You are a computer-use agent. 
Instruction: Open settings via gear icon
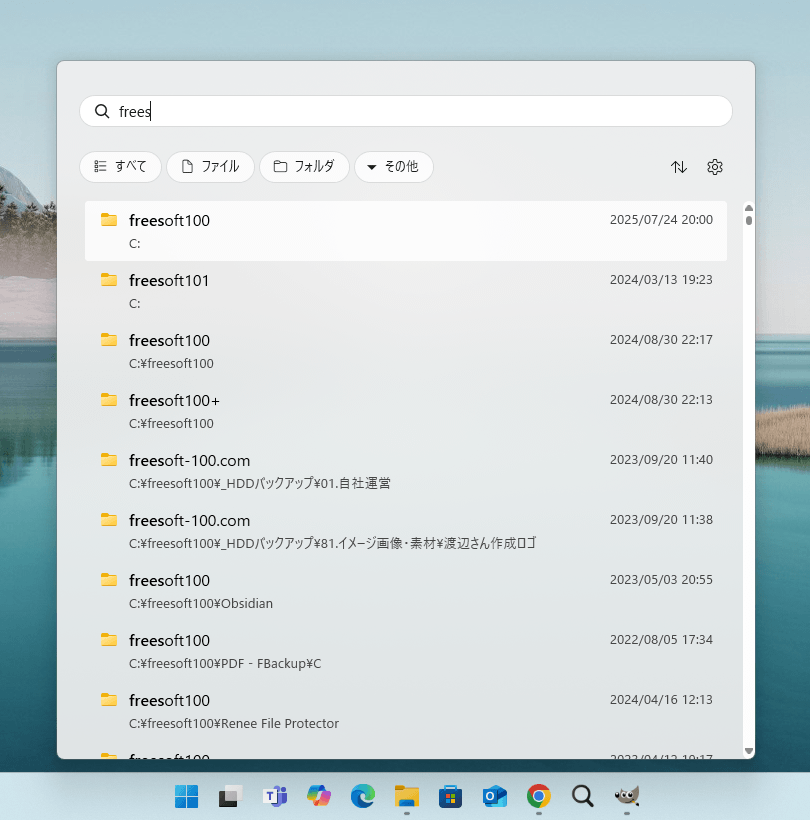coord(715,167)
